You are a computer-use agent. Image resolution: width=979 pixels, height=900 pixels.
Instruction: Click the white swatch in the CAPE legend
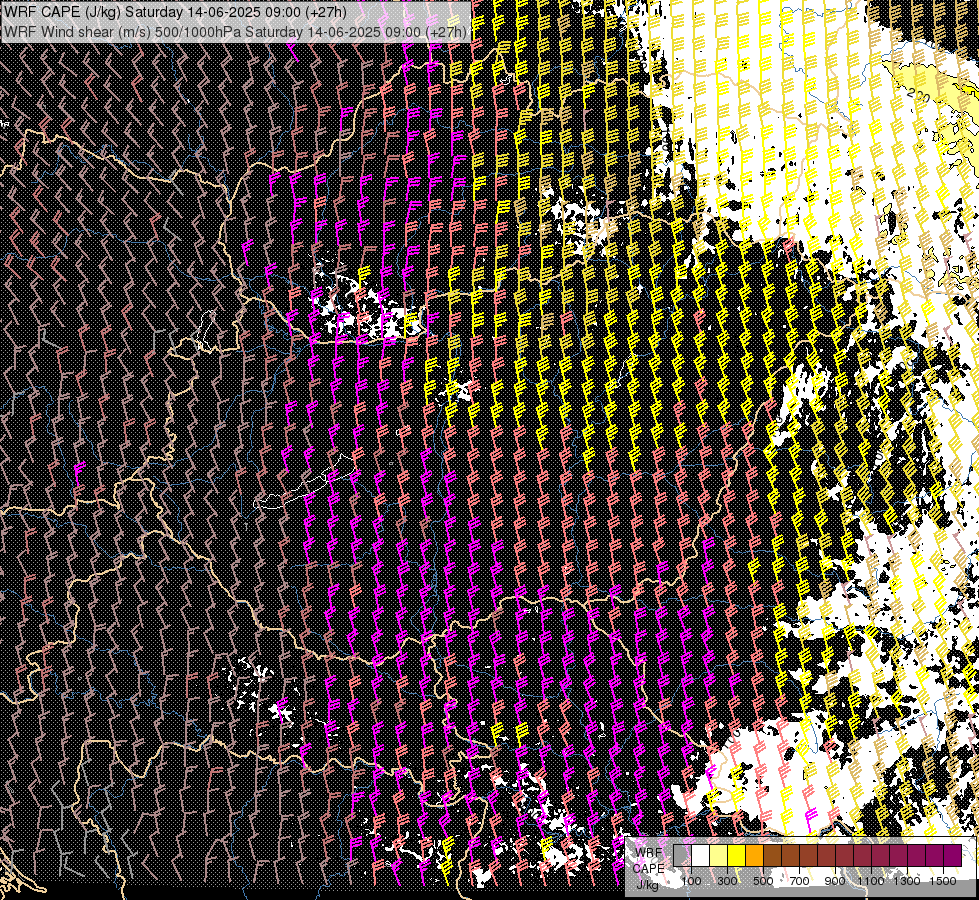tap(701, 855)
